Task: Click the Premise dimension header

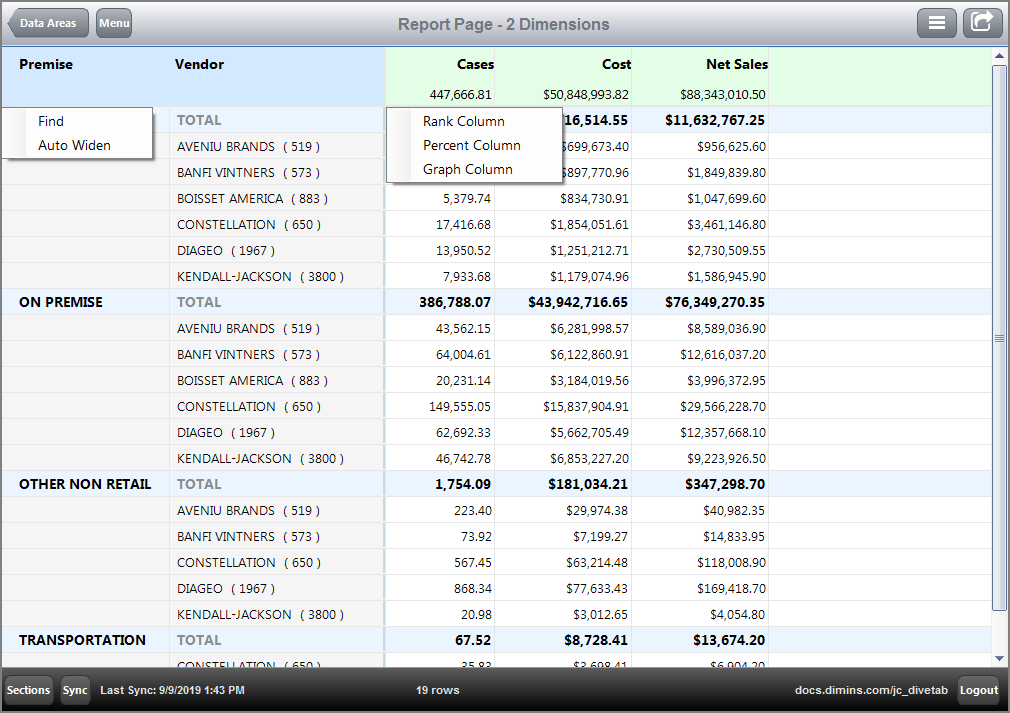Action: [x=46, y=64]
